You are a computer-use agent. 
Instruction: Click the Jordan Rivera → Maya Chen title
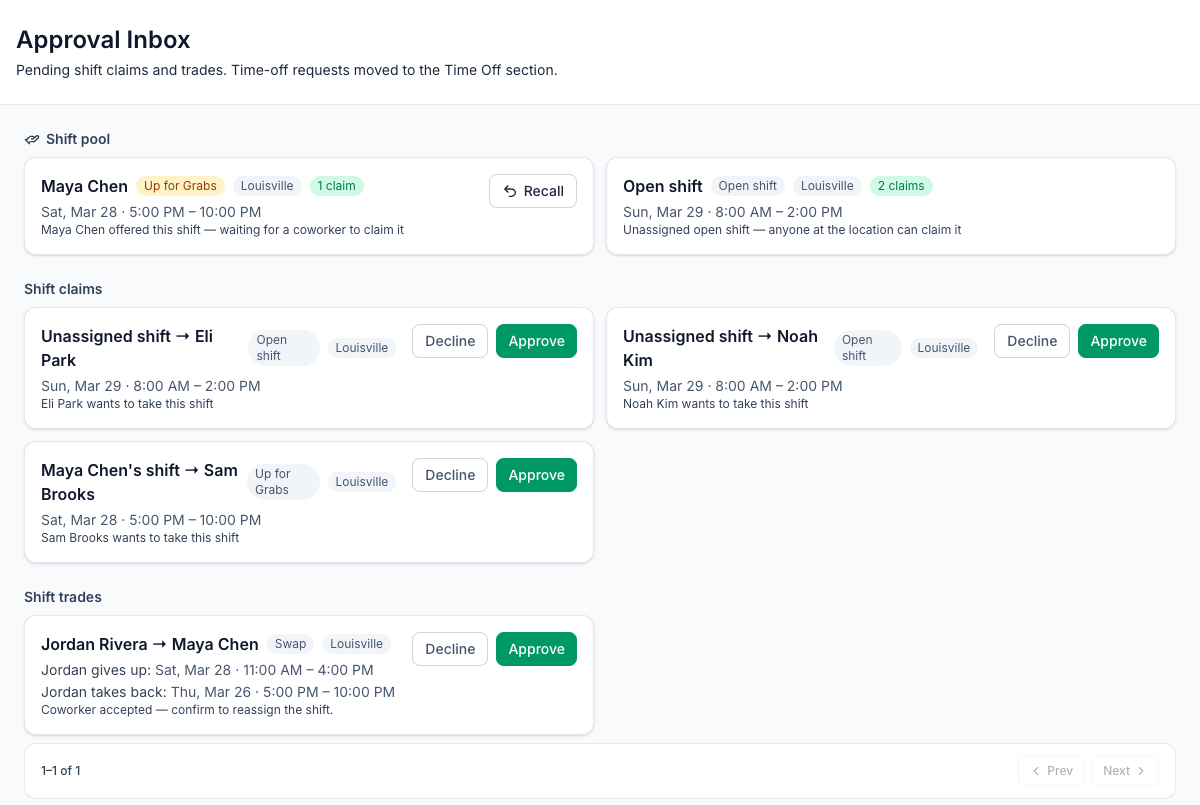[150, 644]
